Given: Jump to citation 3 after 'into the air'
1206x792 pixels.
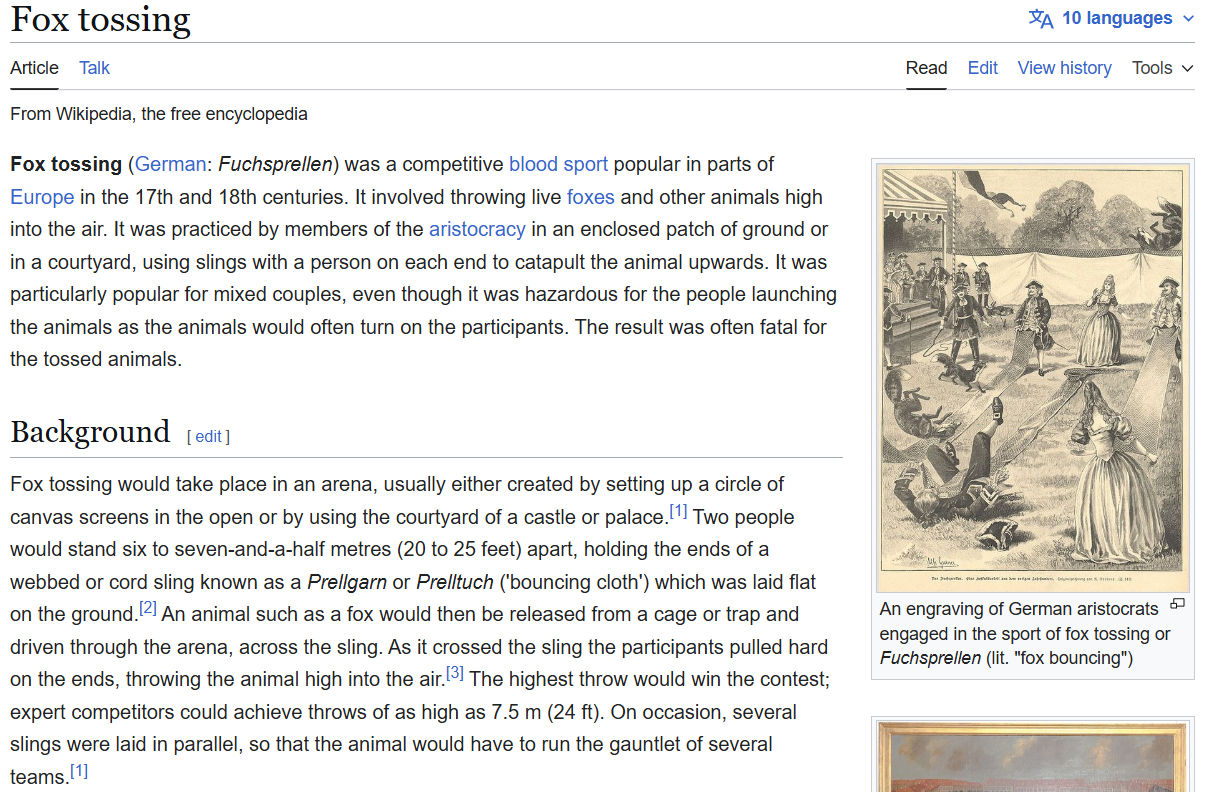Looking at the screenshot, I should [x=455, y=673].
